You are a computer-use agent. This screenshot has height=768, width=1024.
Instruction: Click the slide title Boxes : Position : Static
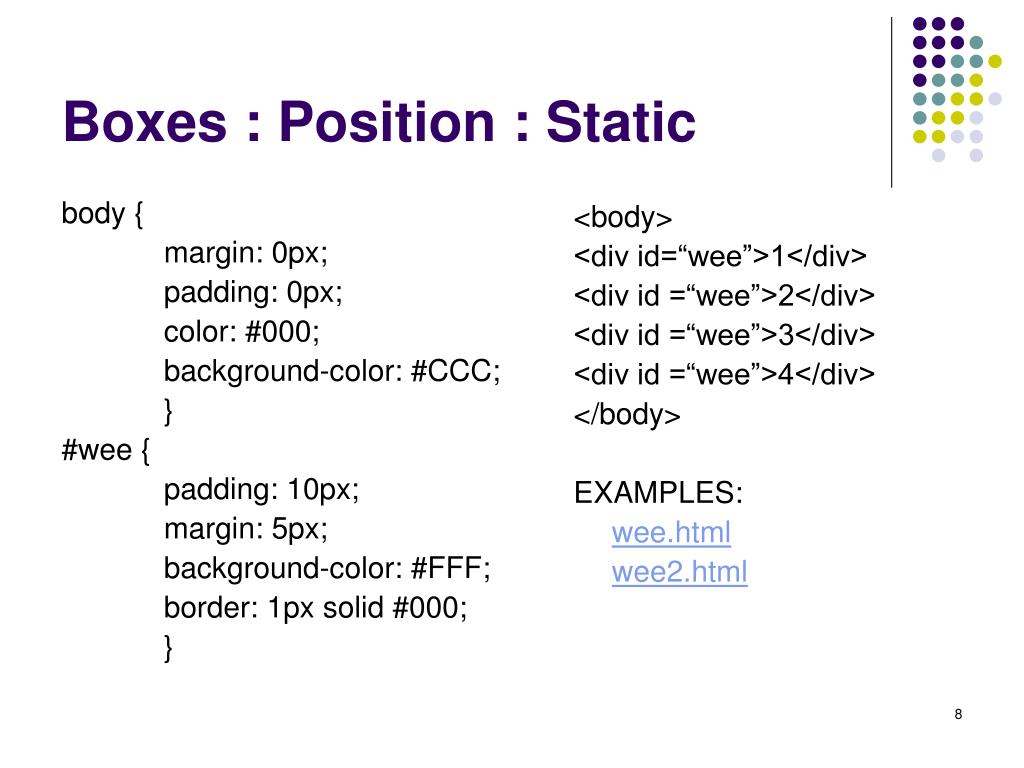(379, 121)
